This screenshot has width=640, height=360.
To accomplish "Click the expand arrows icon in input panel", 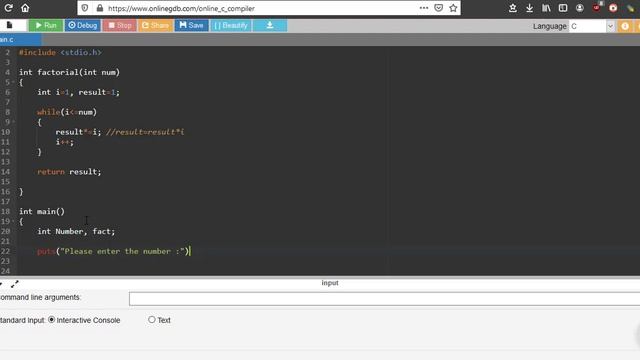I will (15, 284).
